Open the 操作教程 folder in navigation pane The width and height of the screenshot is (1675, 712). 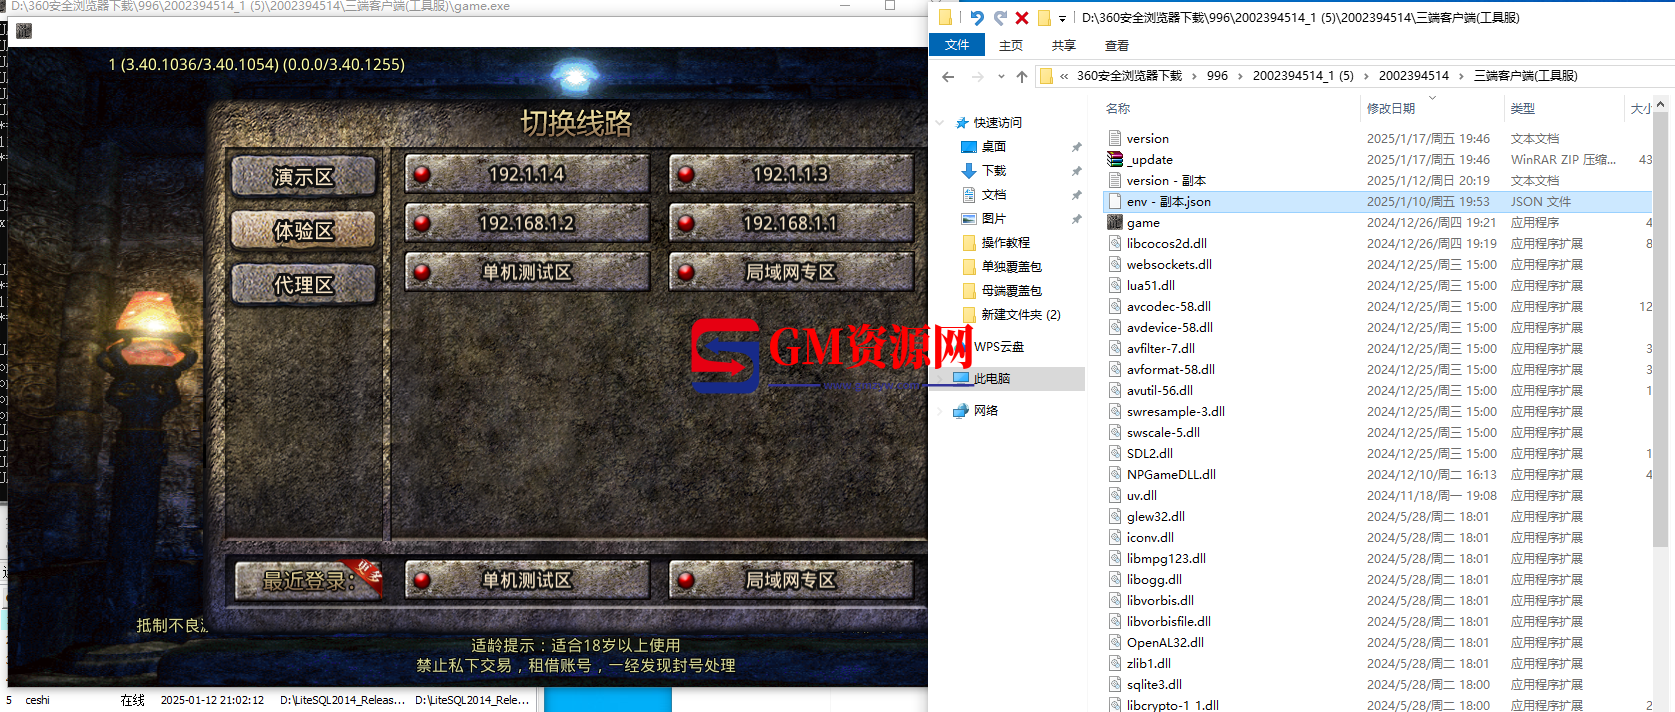point(1005,243)
